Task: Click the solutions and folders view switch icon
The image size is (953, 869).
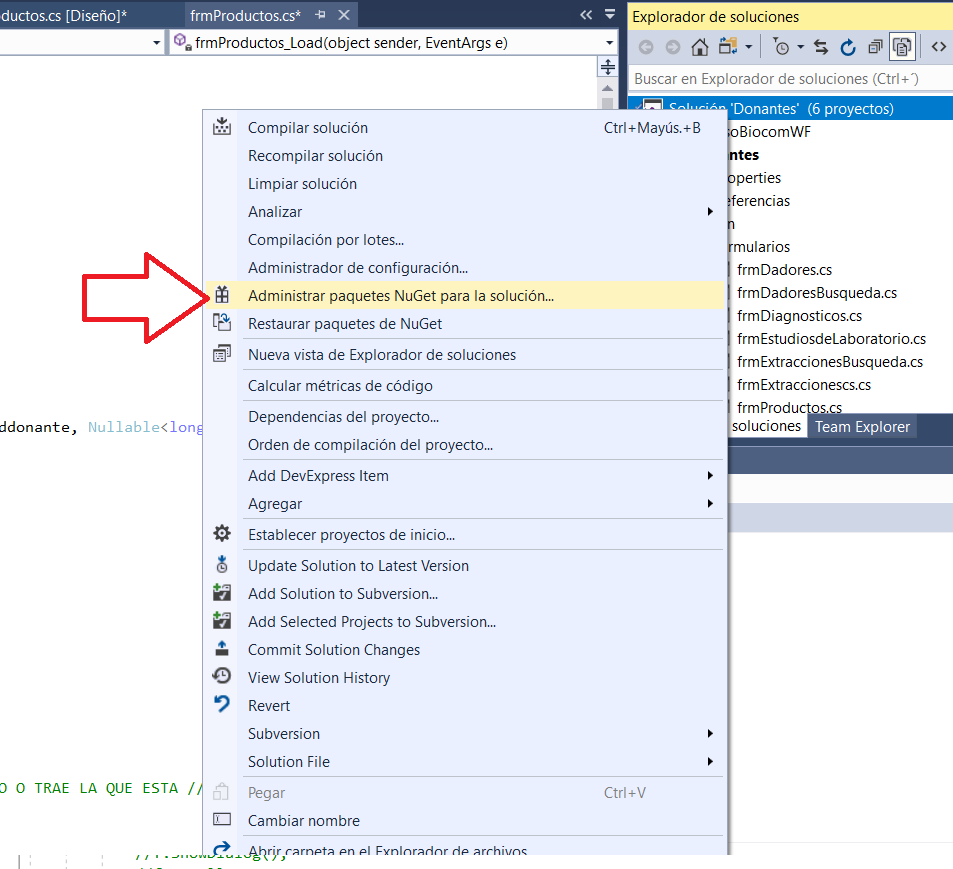Action: pyautogui.click(x=728, y=46)
